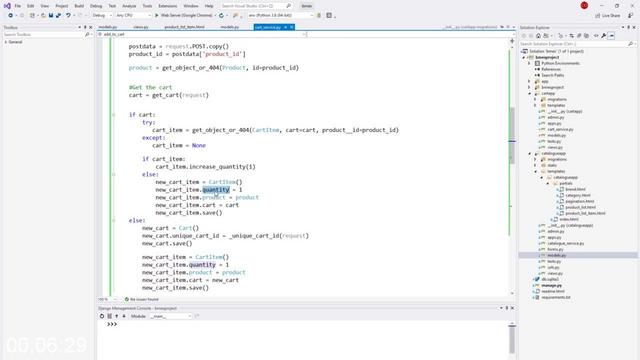Image resolution: width=640 pixels, height=360 pixels.
Task: Select pagination.html in Solution Explorer
Action: (580, 201)
